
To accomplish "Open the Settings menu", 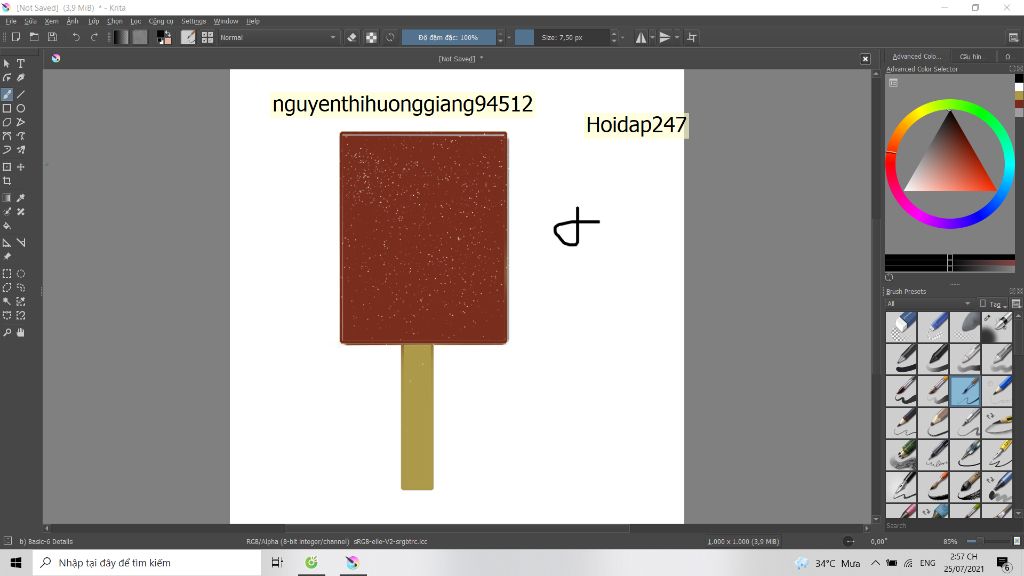I will point(193,21).
